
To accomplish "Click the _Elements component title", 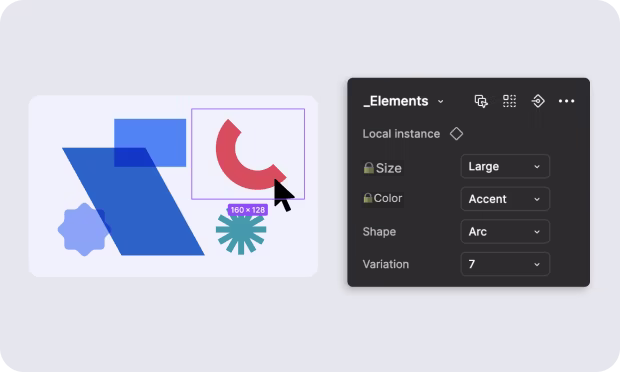I will (x=395, y=101).
